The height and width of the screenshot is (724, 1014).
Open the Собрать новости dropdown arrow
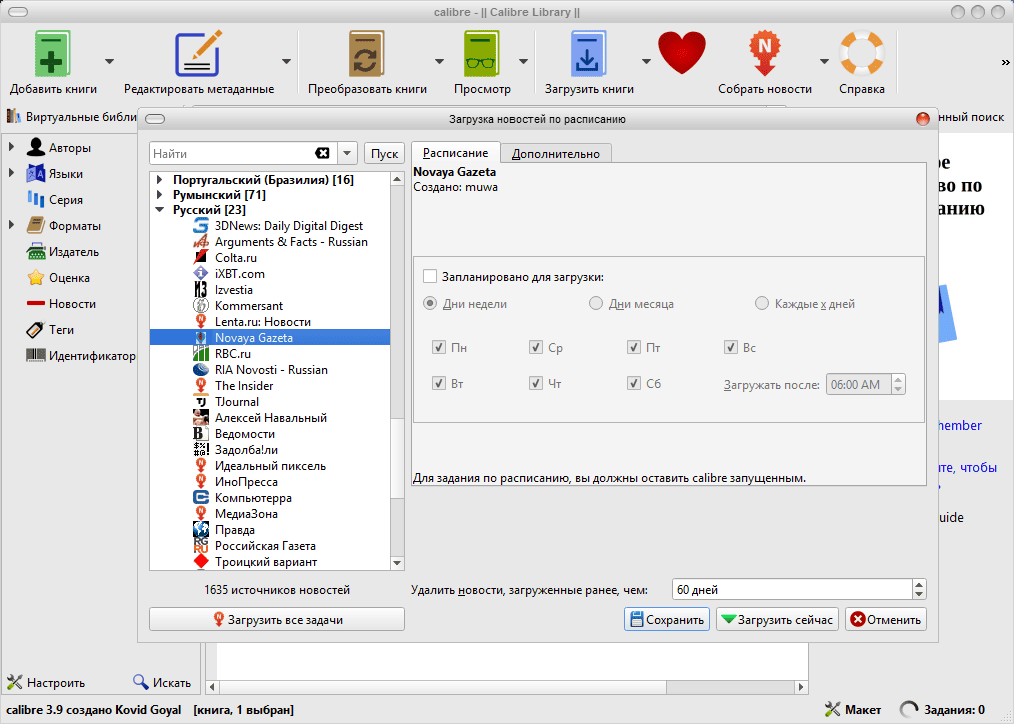coord(824,61)
